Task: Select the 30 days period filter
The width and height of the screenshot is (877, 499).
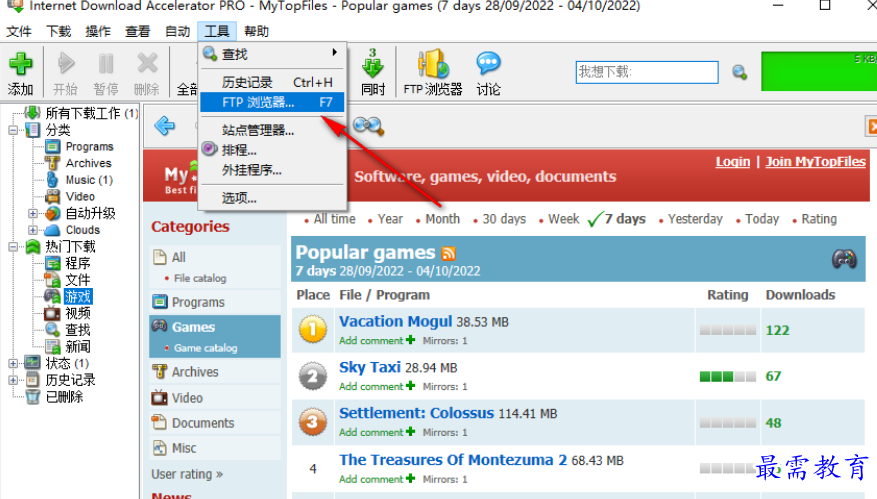Action: pyautogui.click(x=504, y=219)
